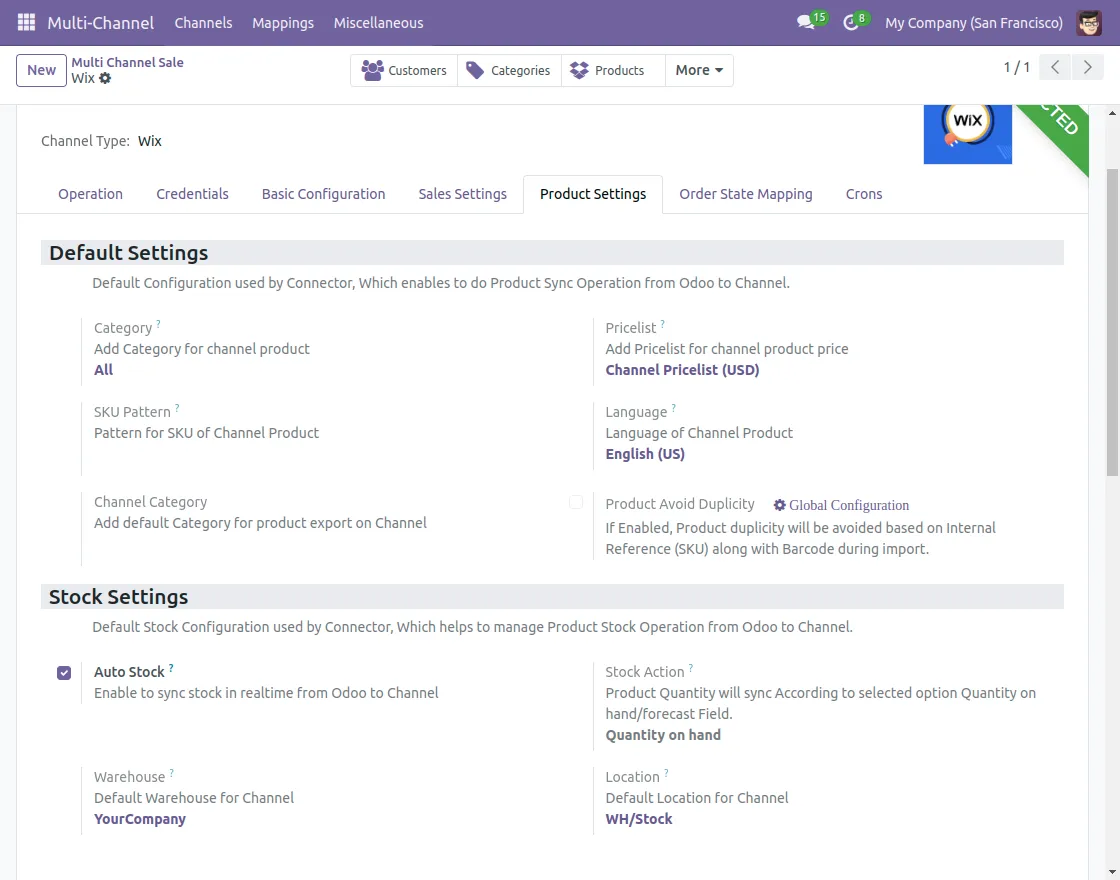Viewport: 1120px width, 880px height.
Task: Open Products via its boxes icon
Action: tap(578, 70)
